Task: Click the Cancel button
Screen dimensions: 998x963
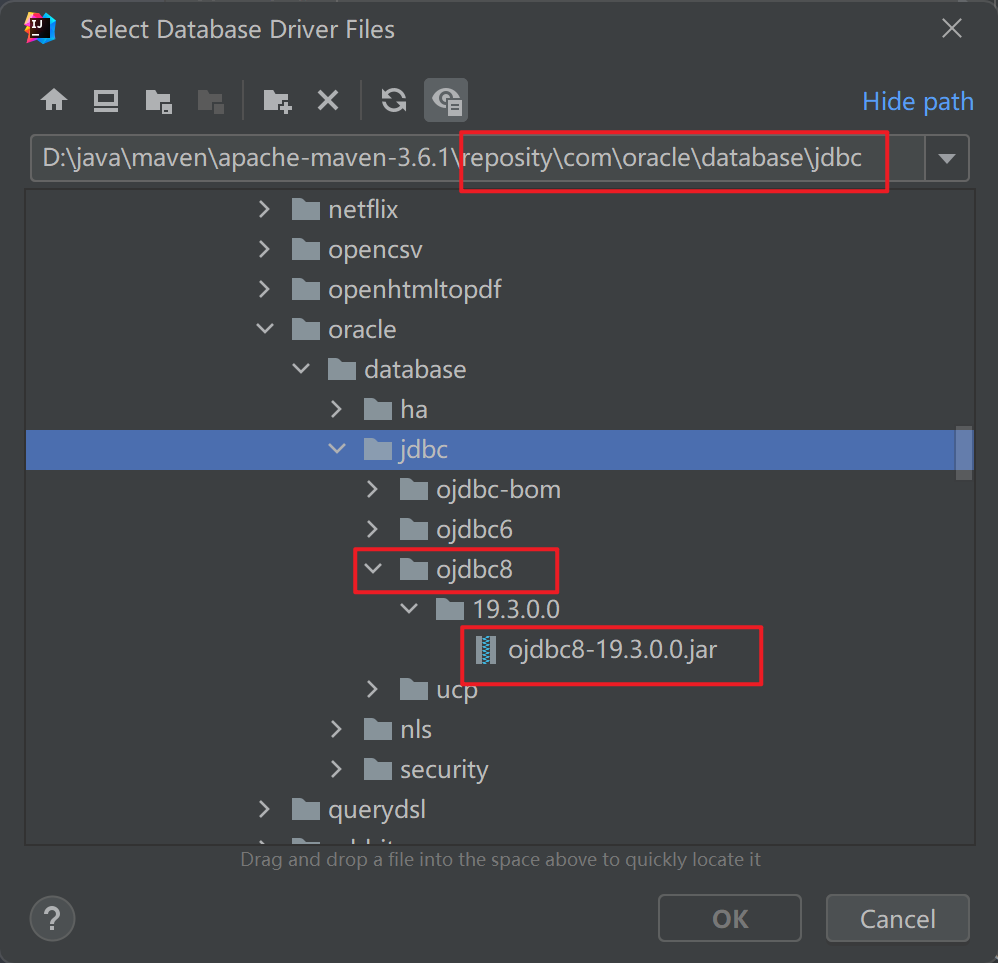Action: tap(897, 918)
